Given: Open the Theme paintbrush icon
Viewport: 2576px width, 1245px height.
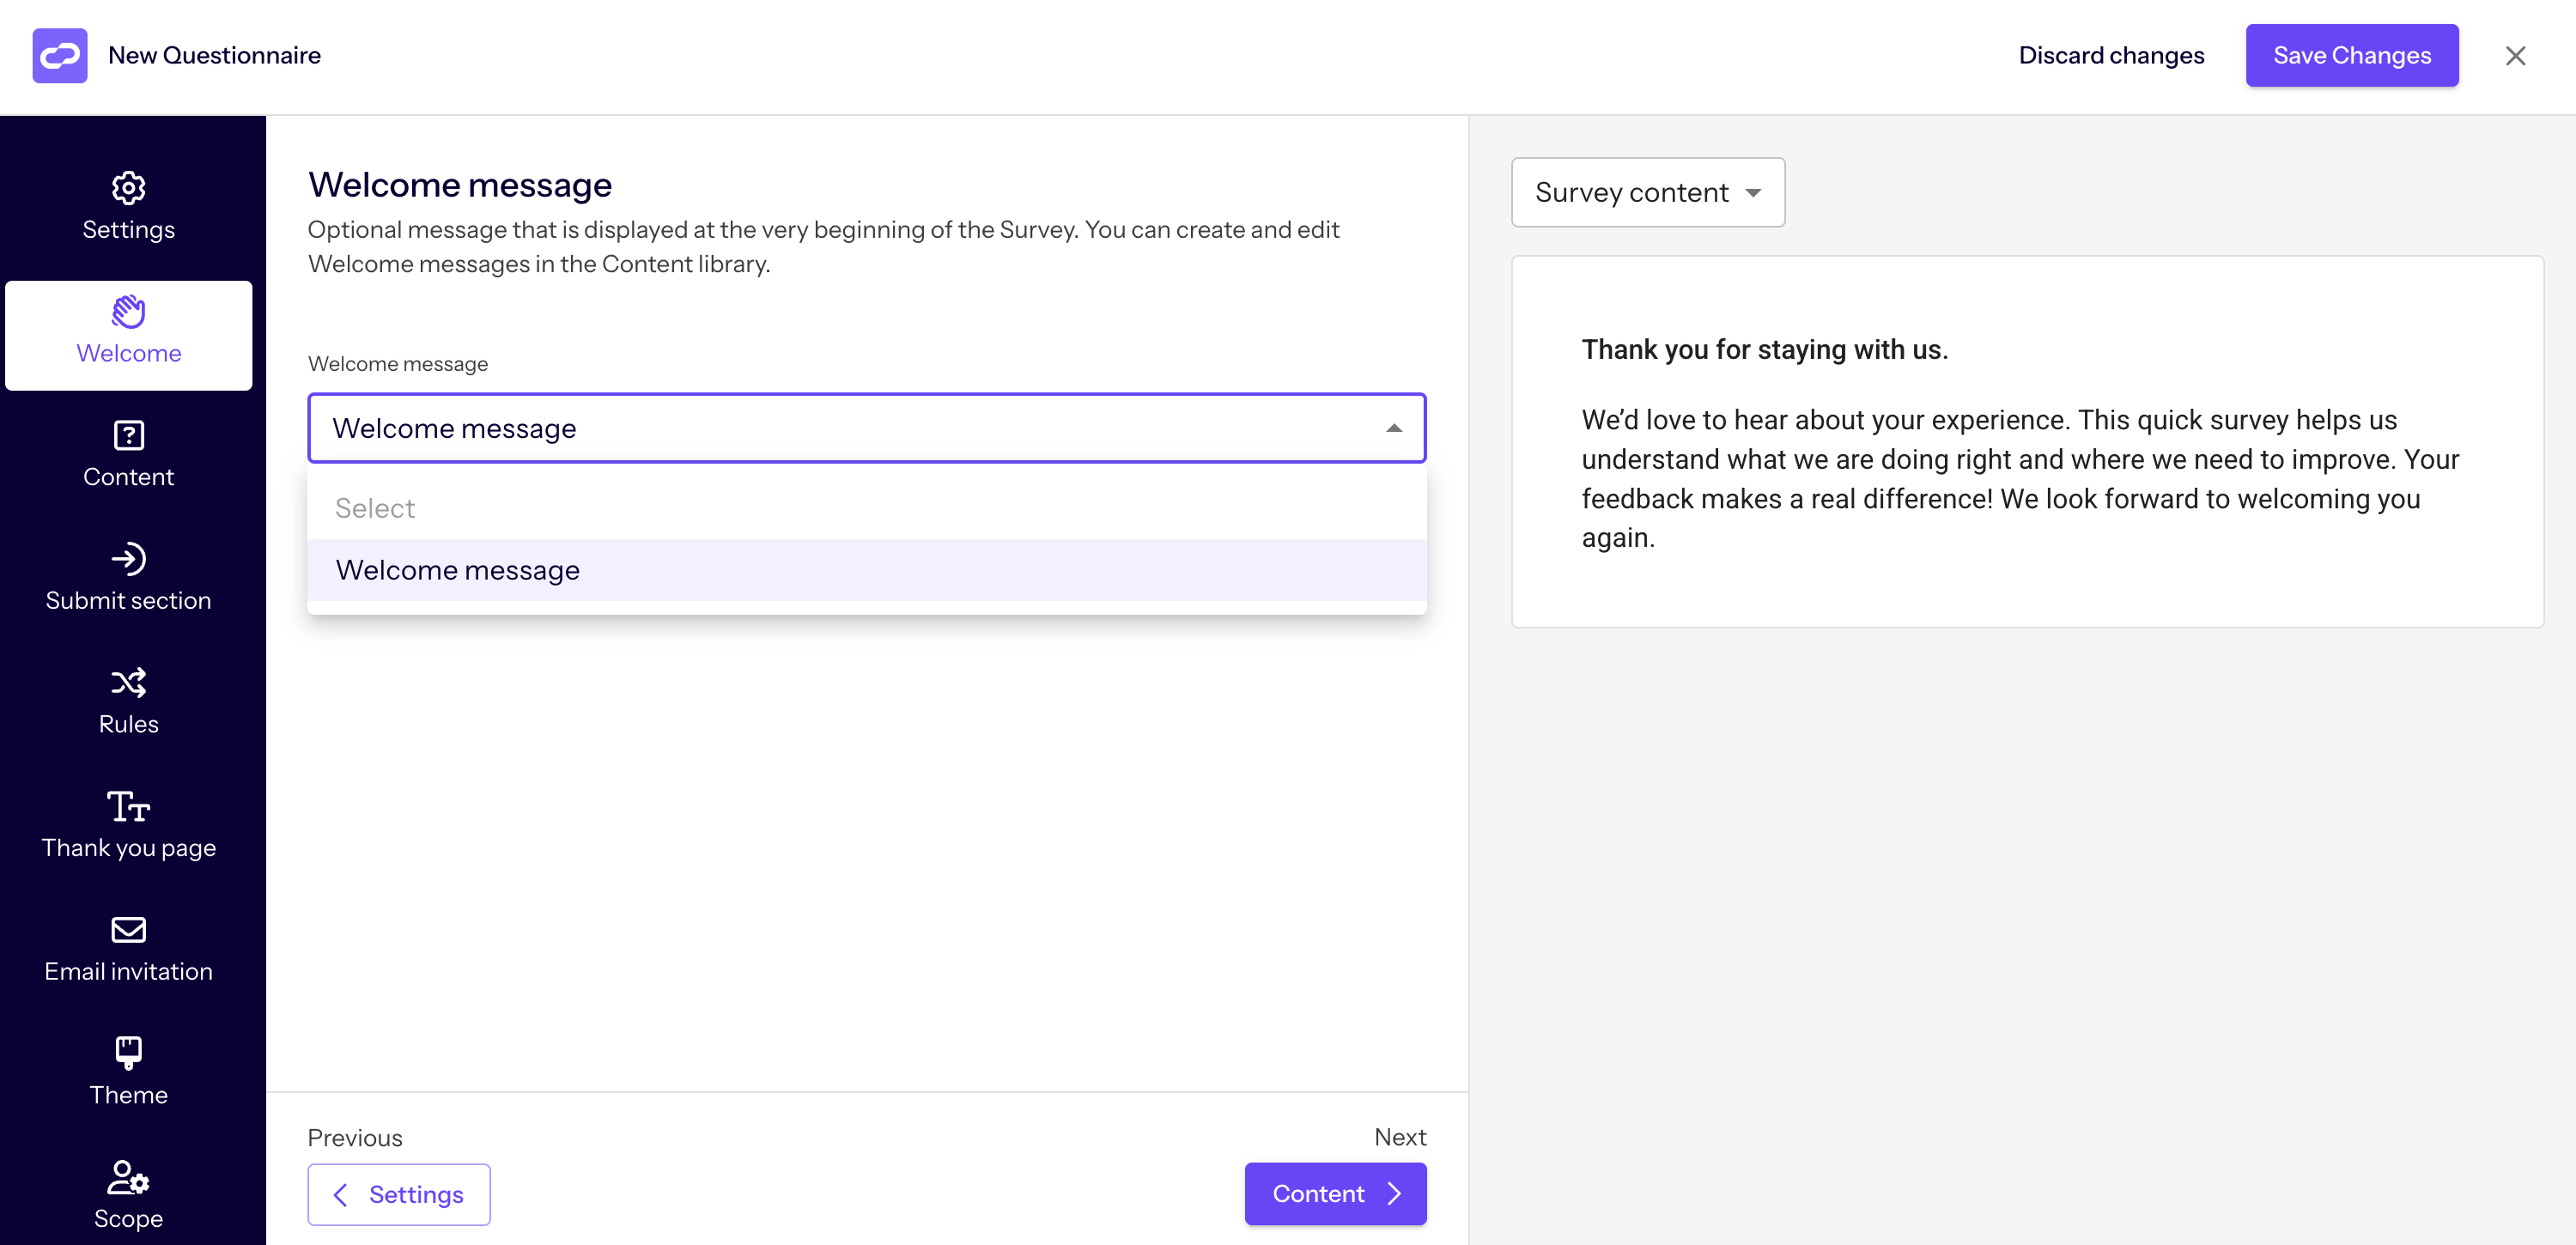Looking at the screenshot, I should (128, 1053).
